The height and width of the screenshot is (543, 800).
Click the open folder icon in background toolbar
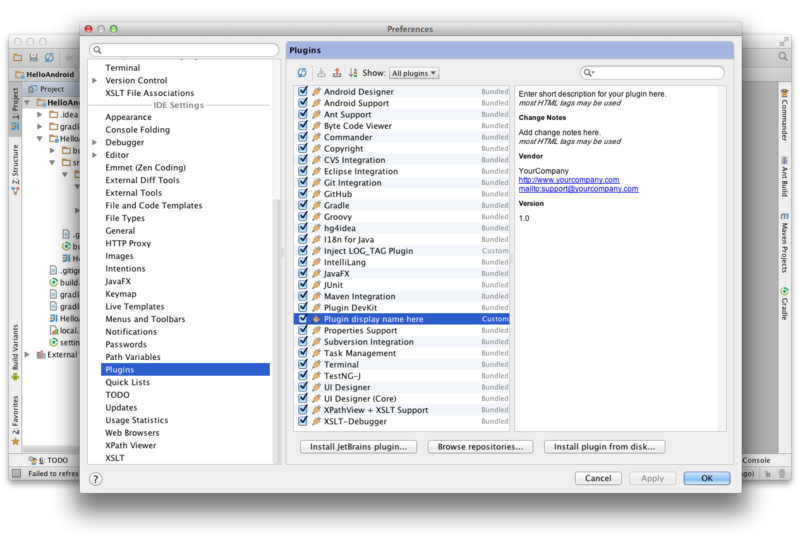[18, 57]
